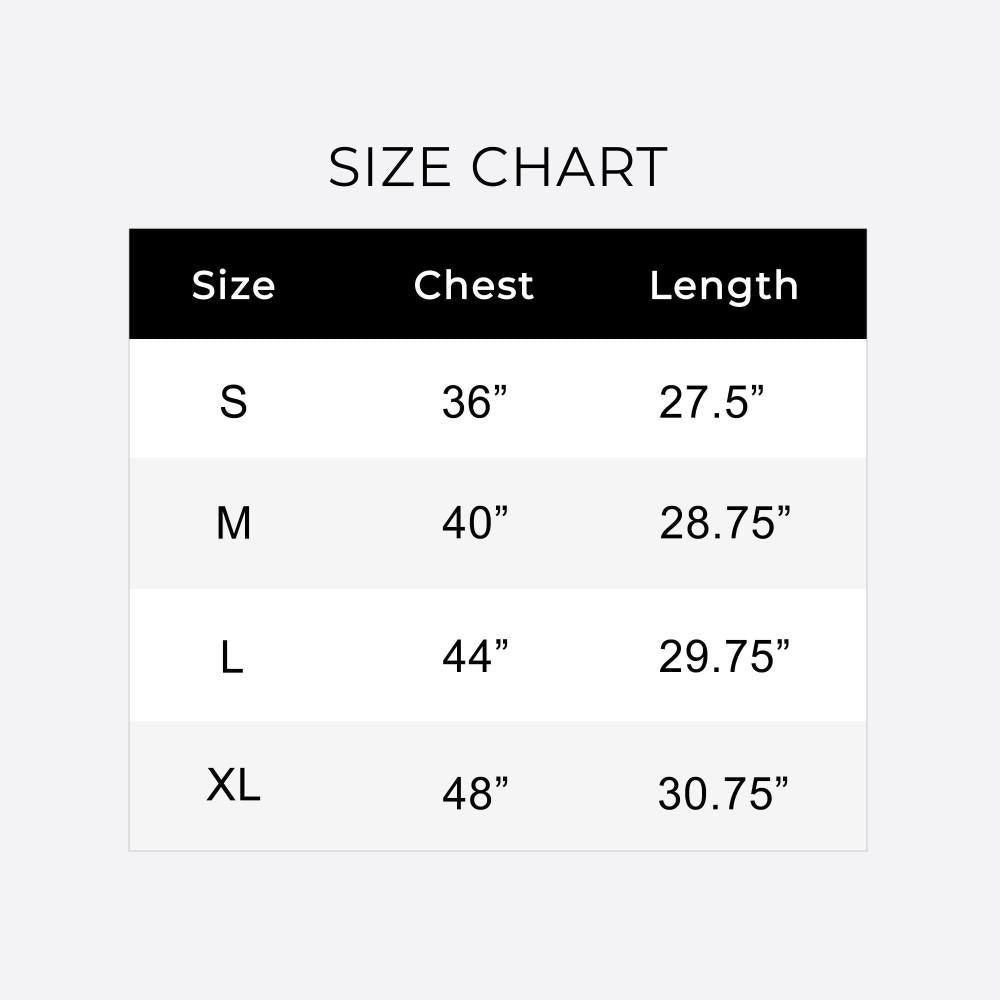Pick the 30.75" length value
Screen dimensions: 1000x1000
(723, 794)
